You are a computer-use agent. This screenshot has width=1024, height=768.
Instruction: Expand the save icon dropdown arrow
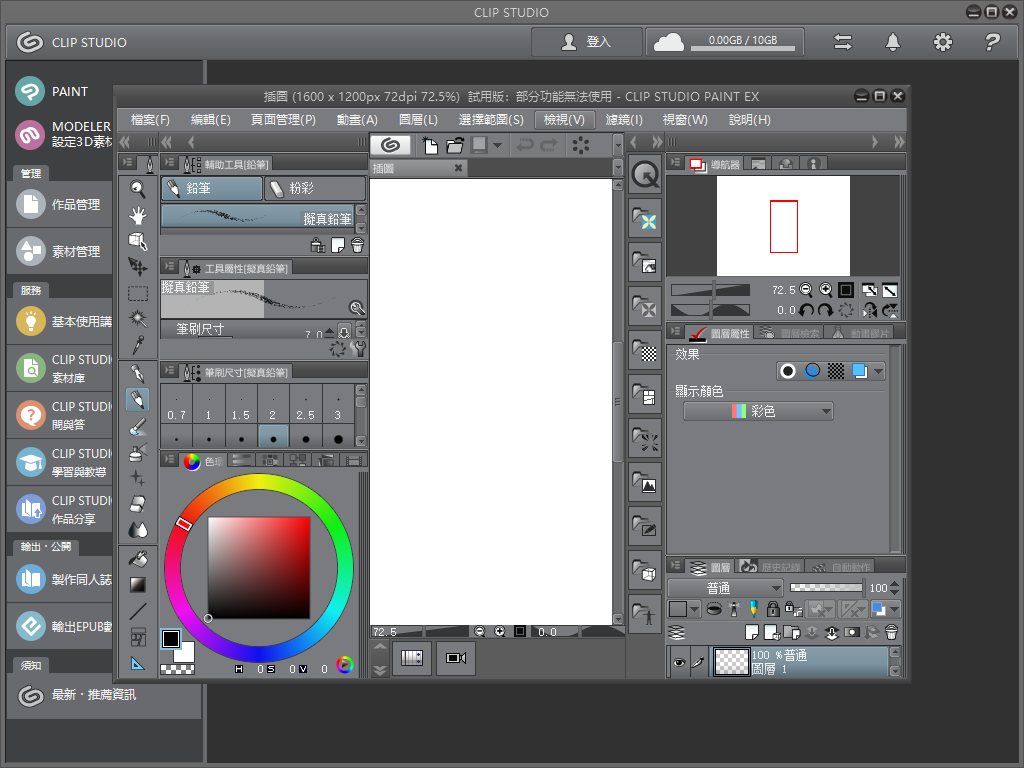click(x=498, y=145)
